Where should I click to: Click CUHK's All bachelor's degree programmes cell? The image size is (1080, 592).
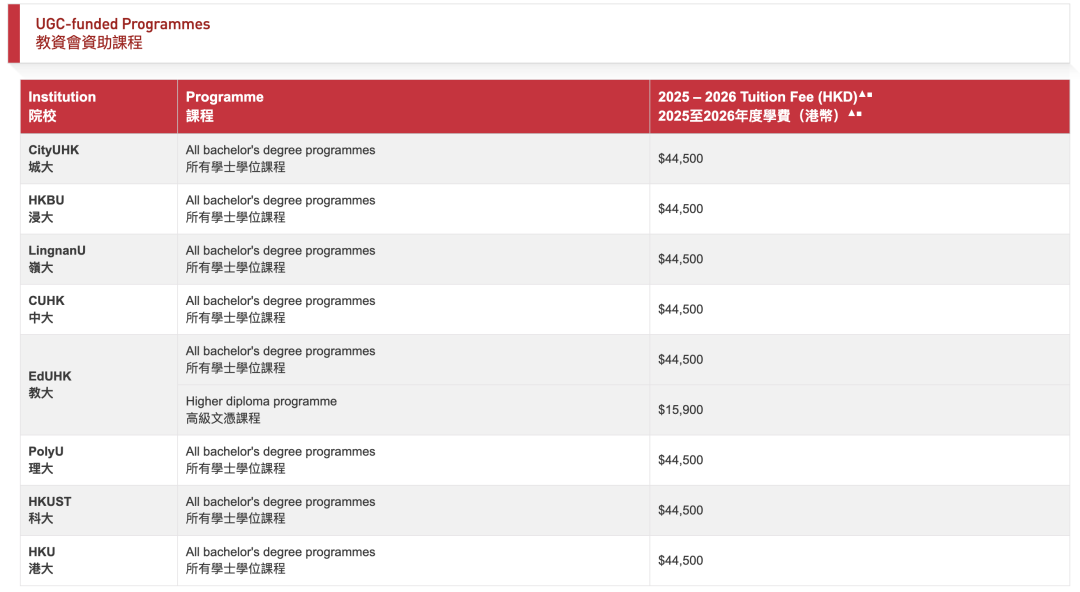click(413, 309)
